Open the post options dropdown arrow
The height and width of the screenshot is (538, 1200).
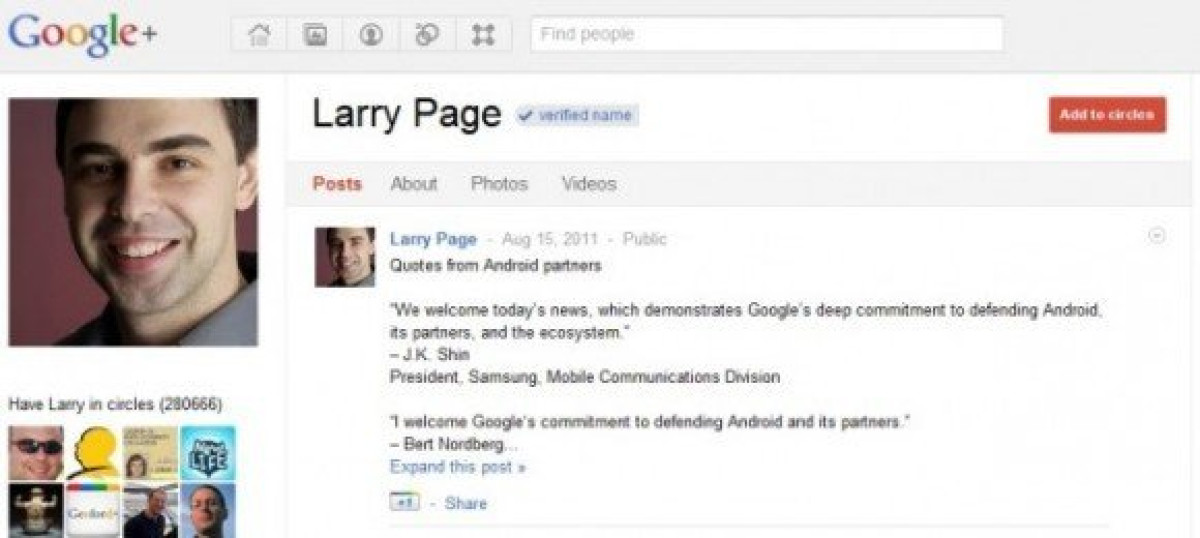1157,236
